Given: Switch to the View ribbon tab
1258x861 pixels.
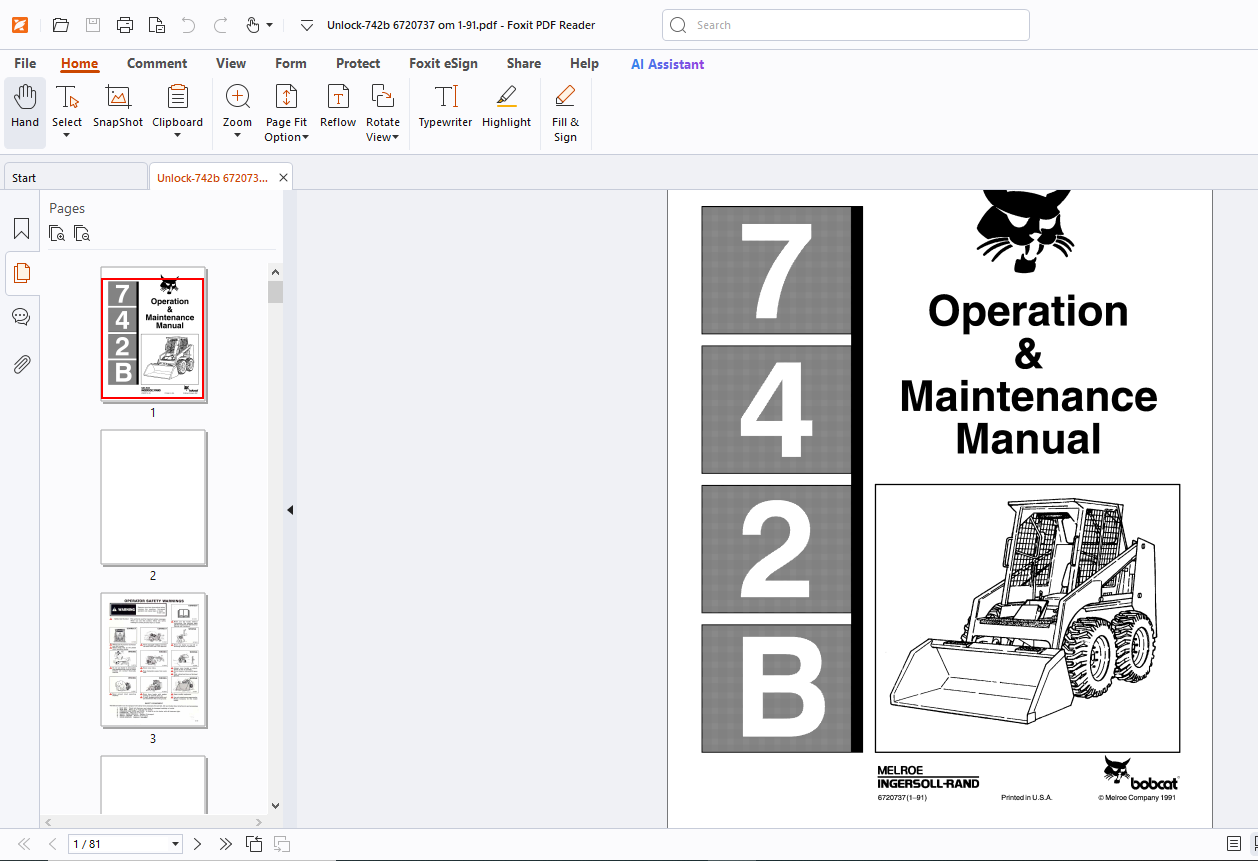Looking at the screenshot, I should click(x=231, y=63).
